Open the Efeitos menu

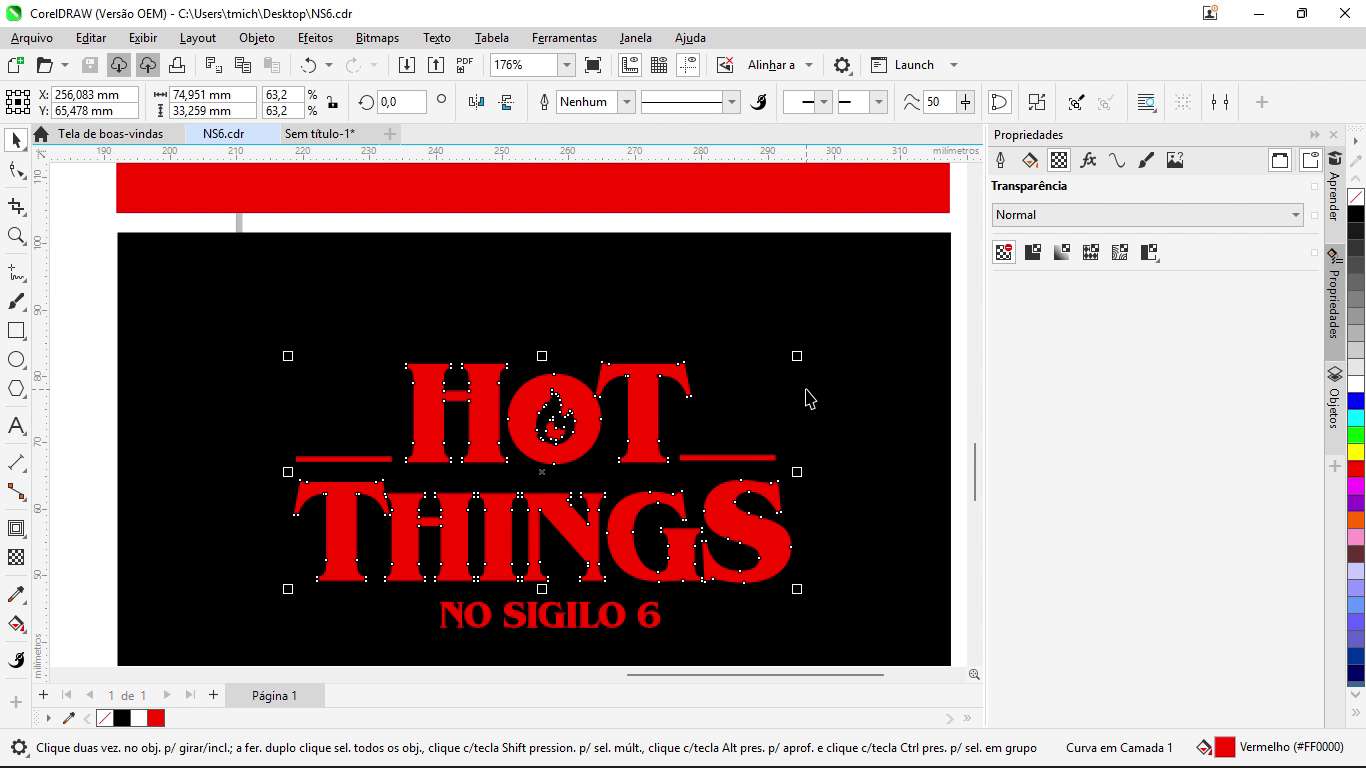pyautogui.click(x=315, y=38)
